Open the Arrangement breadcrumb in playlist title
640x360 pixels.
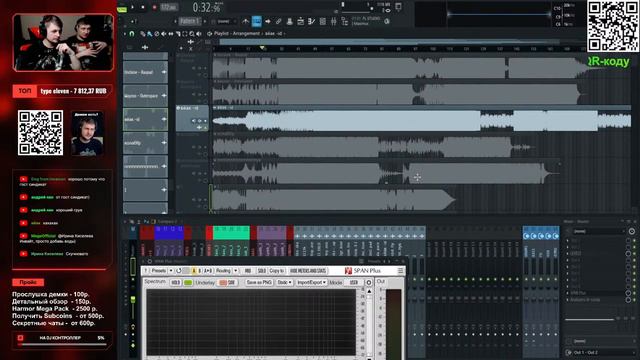click(247, 34)
